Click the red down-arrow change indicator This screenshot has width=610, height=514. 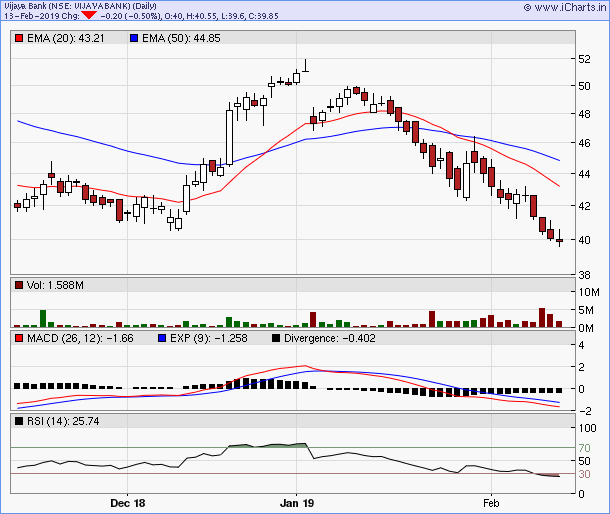[x=89, y=16]
